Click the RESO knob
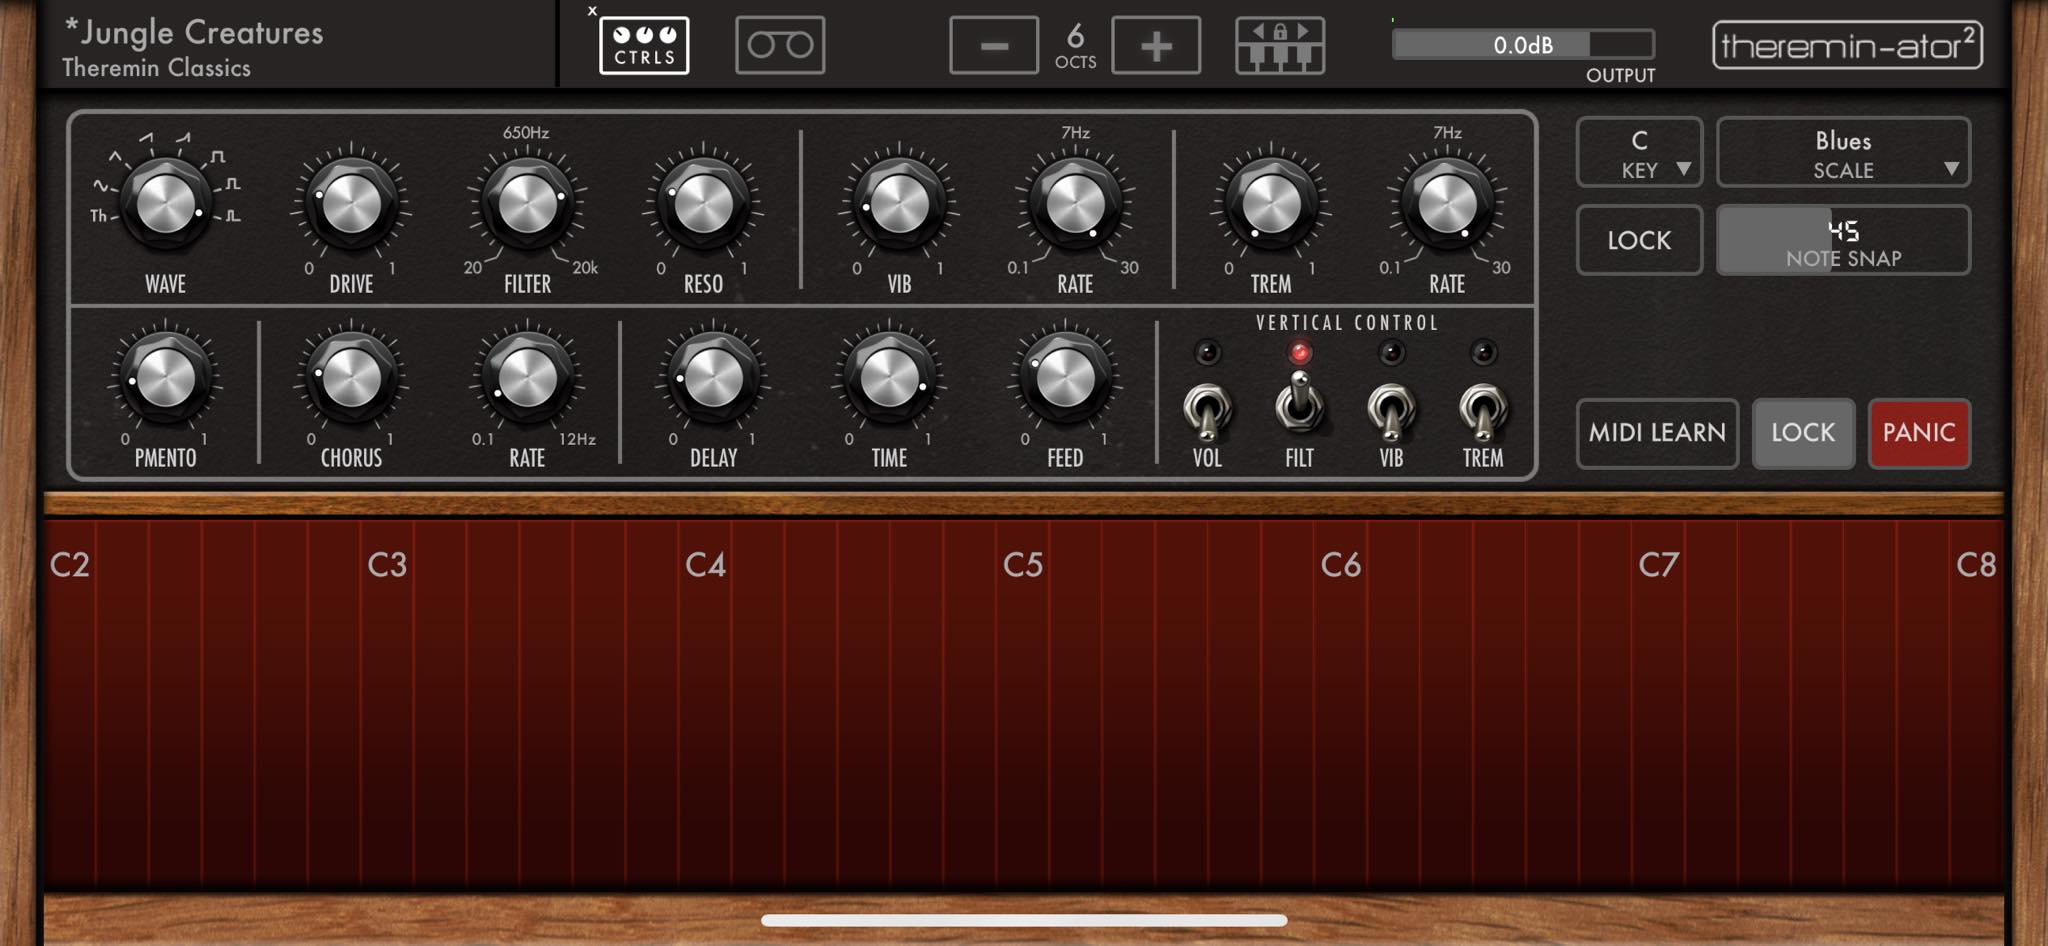Image resolution: width=2048 pixels, height=946 pixels. point(703,204)
